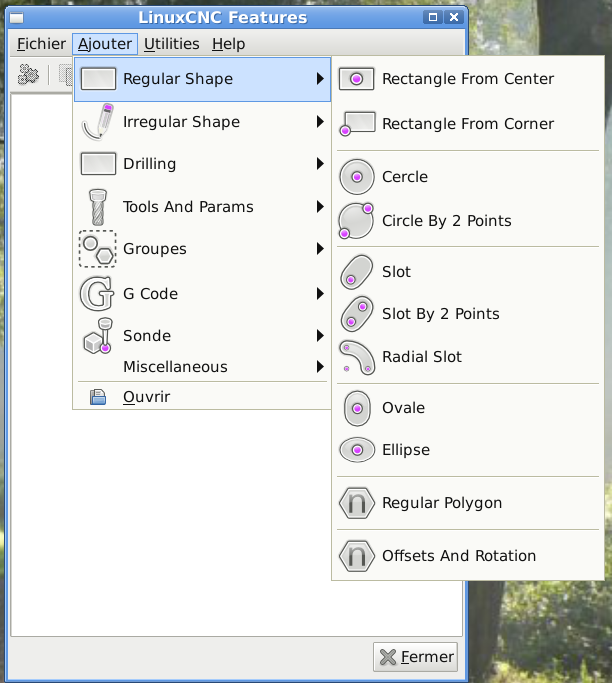Expand the Drilling submenu arrow

click(x=320, y=164)
